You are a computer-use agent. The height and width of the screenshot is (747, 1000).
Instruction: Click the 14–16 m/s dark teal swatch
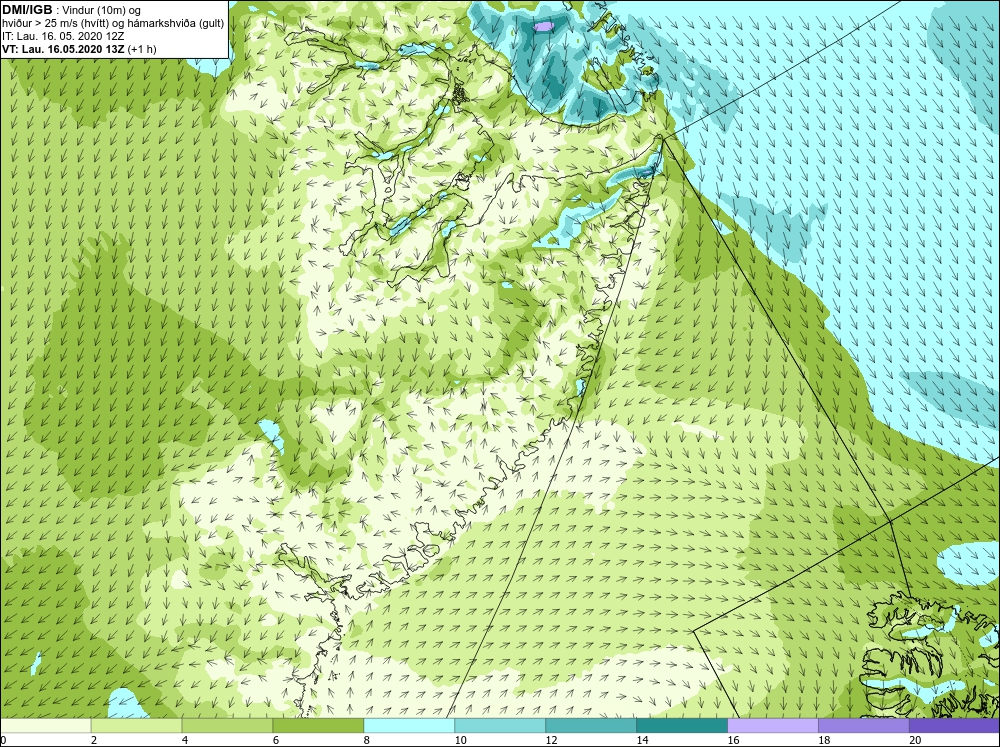pyautogui.click(x=682, y=726)
